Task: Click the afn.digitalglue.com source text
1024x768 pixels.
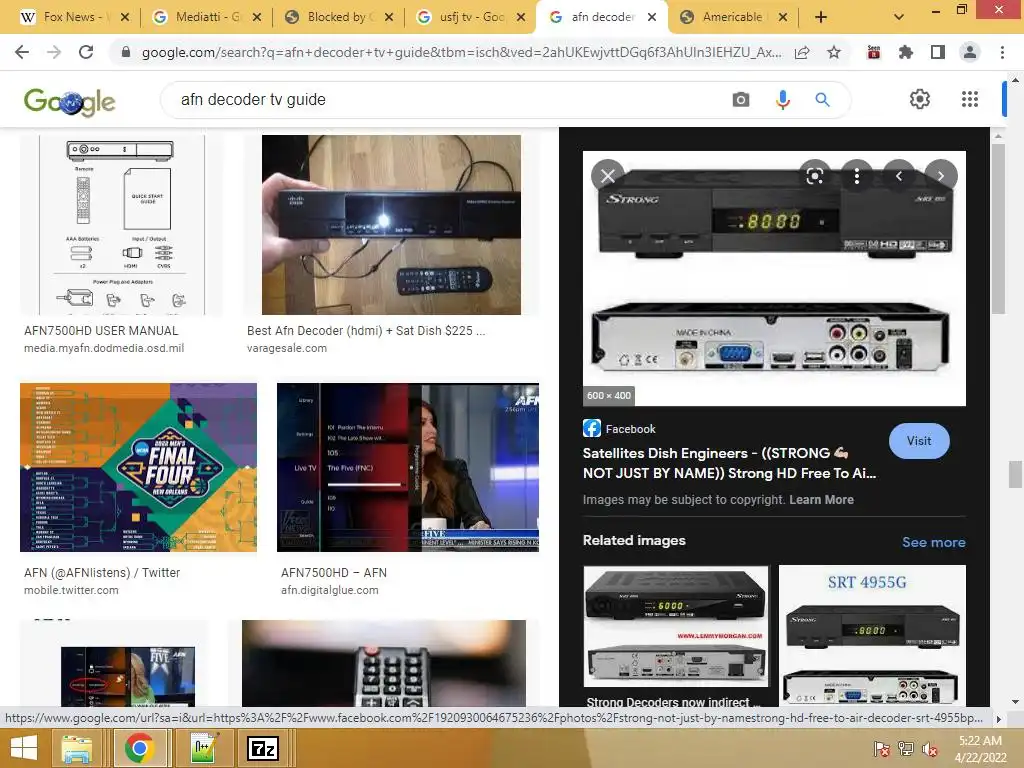Action: tap(330, 590)
